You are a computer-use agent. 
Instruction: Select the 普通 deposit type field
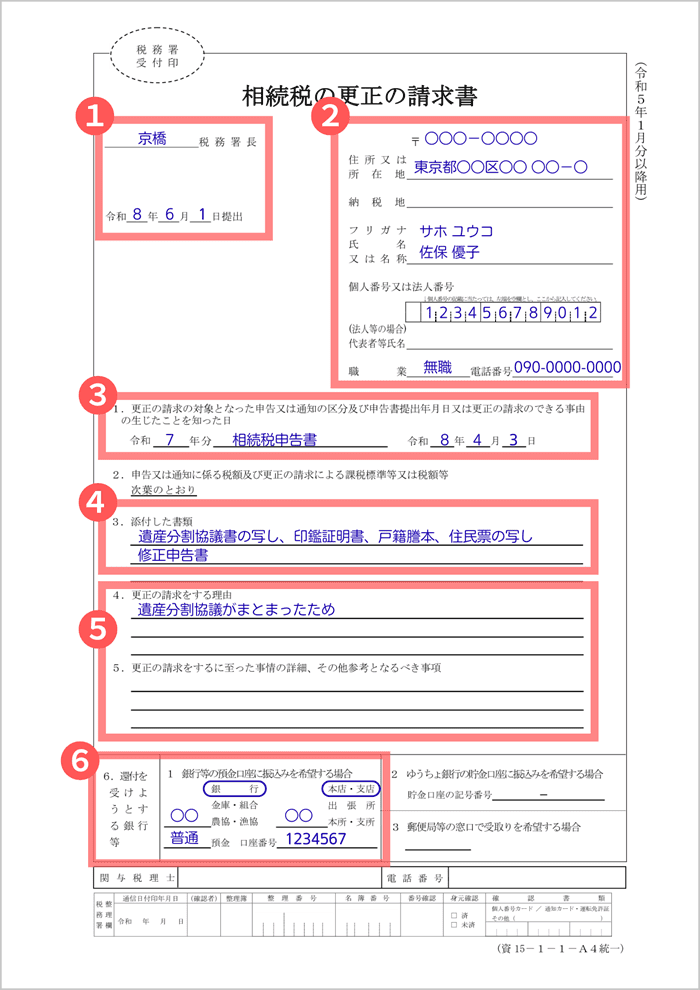pyautogui.click(x=187, y=838)
